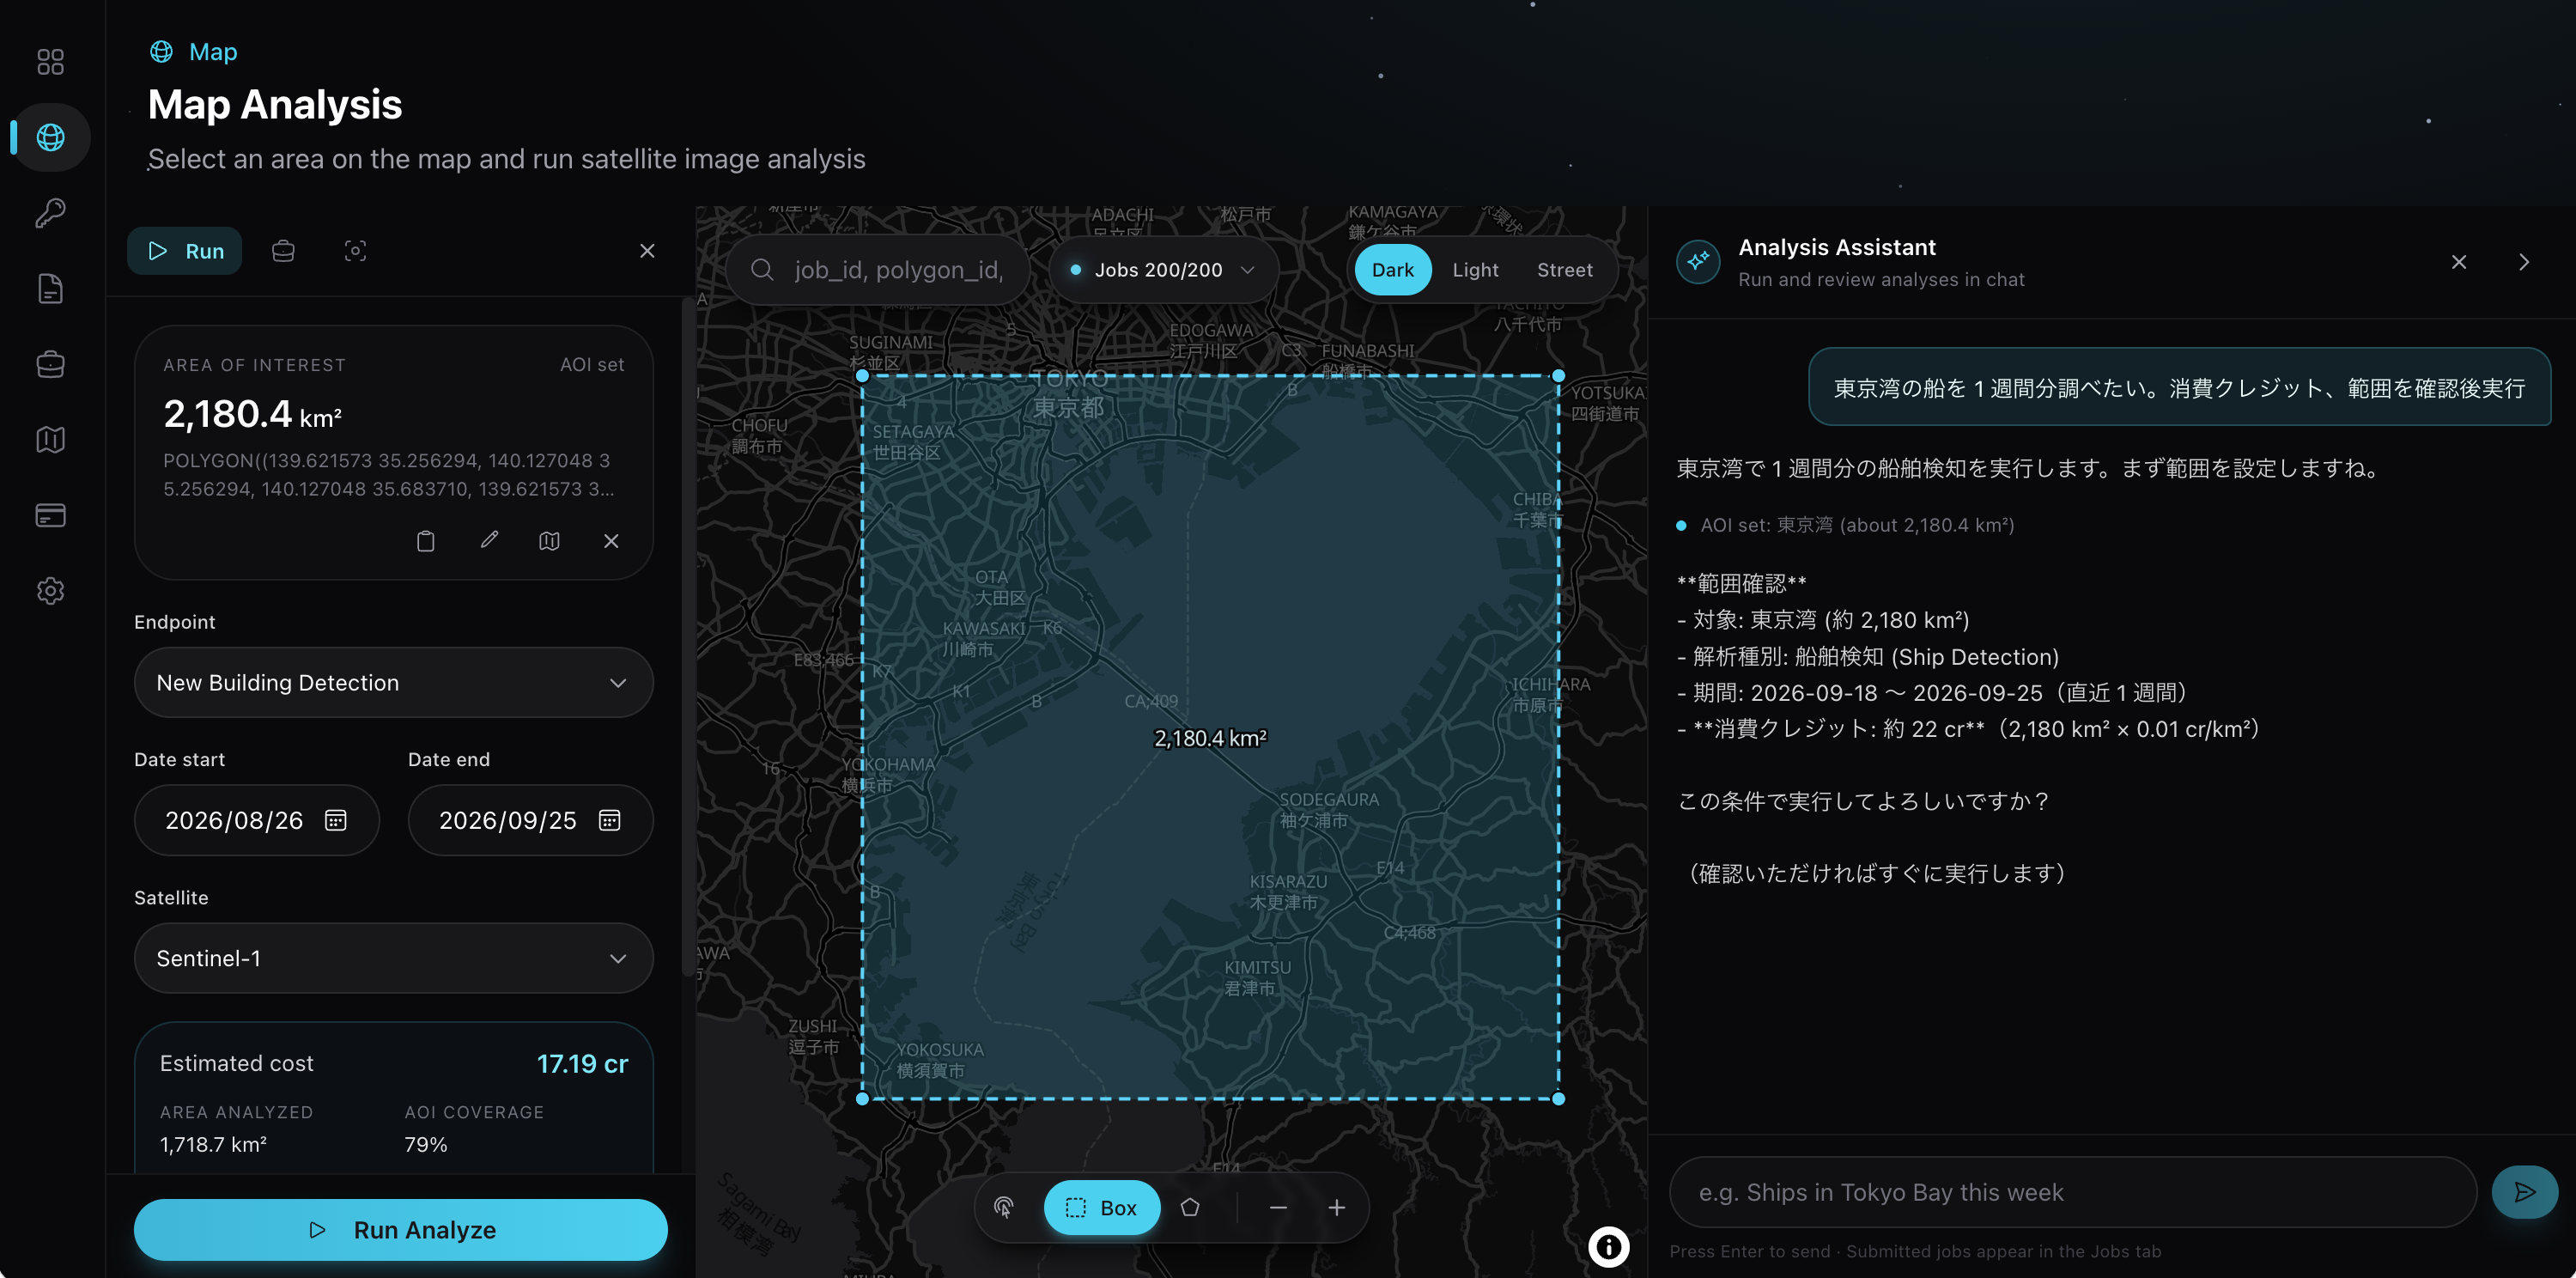Click the 'この条件で実行してよろしいですか？' message
Screen dimensions: 2576x1278
pyautogui.click(x=1866, y=802)
